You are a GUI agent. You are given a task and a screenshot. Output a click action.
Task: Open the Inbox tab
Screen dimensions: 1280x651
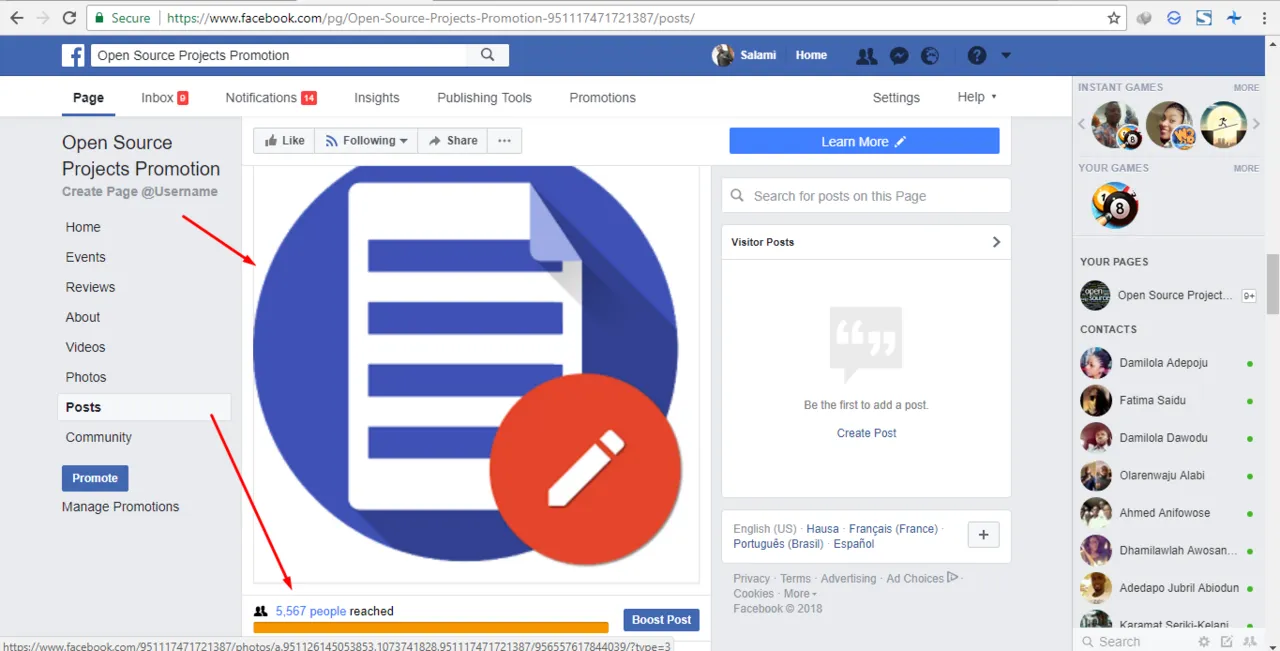(164, 98)
